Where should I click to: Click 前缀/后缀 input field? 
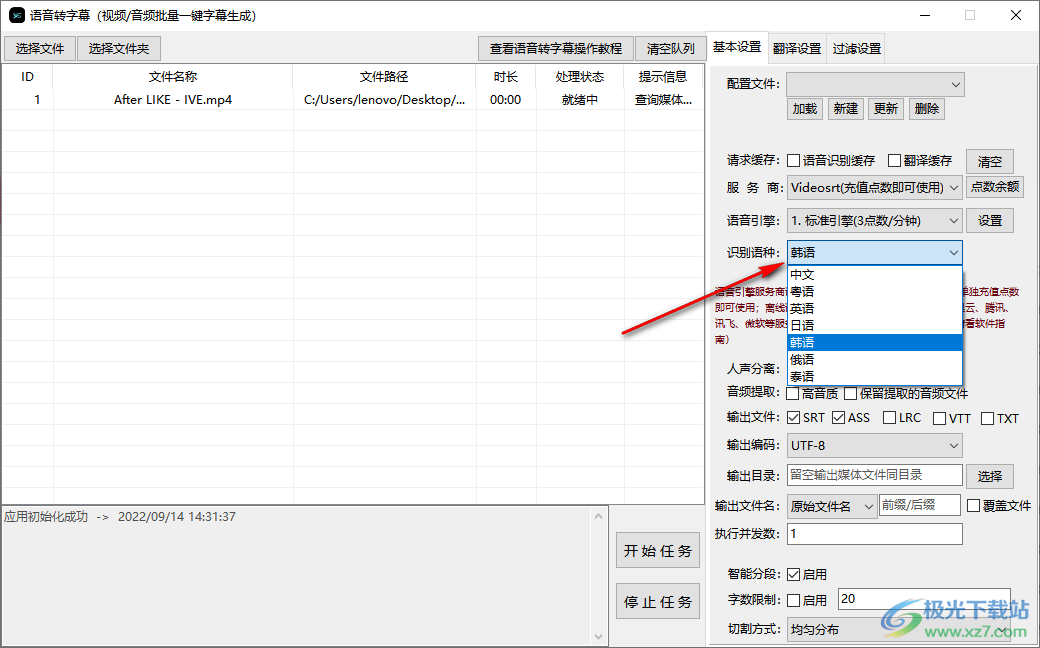919,505
